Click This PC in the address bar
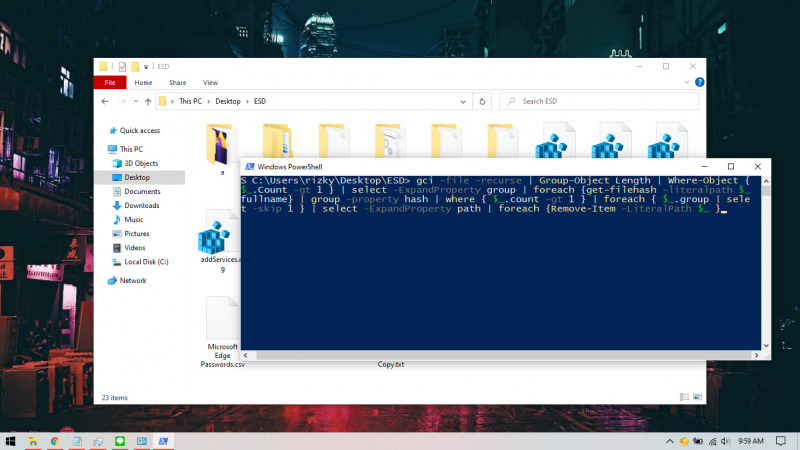800x450 pixels. [x=190, y=101]
